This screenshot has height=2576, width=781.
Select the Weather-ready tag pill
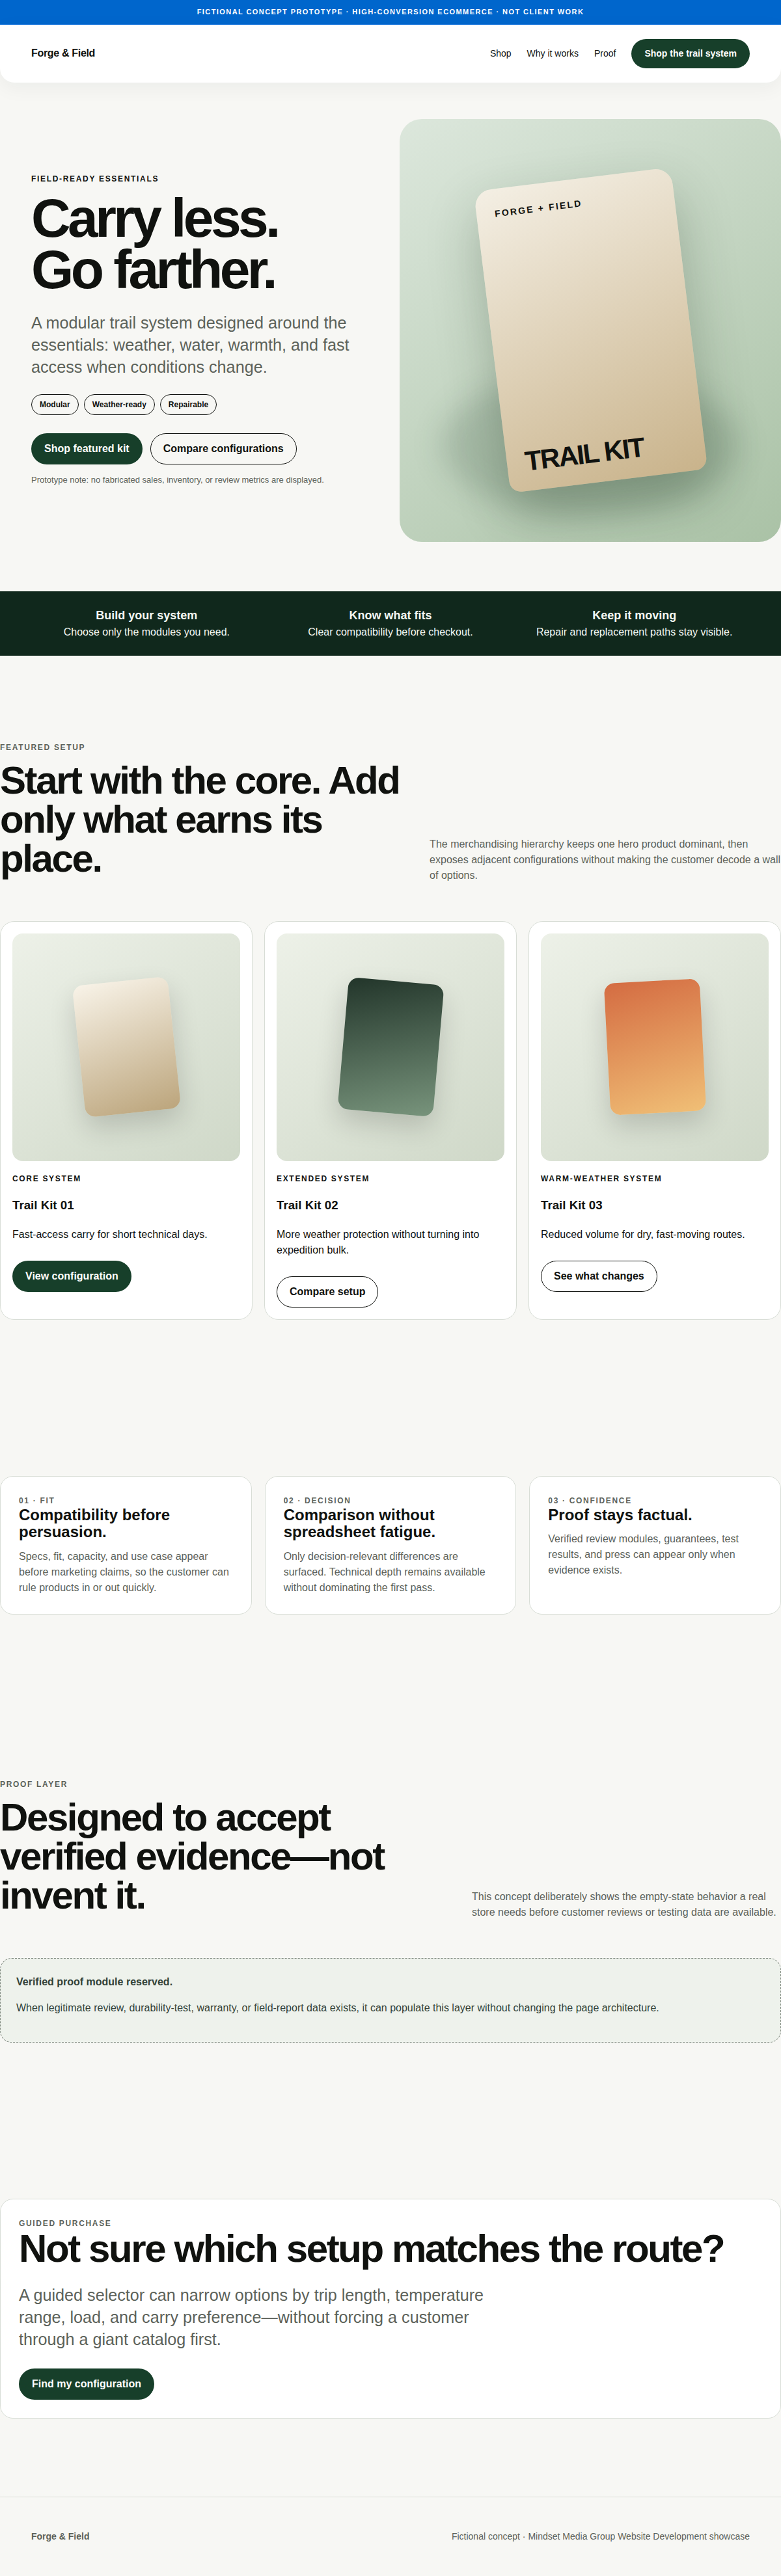[x=119, y=405]
